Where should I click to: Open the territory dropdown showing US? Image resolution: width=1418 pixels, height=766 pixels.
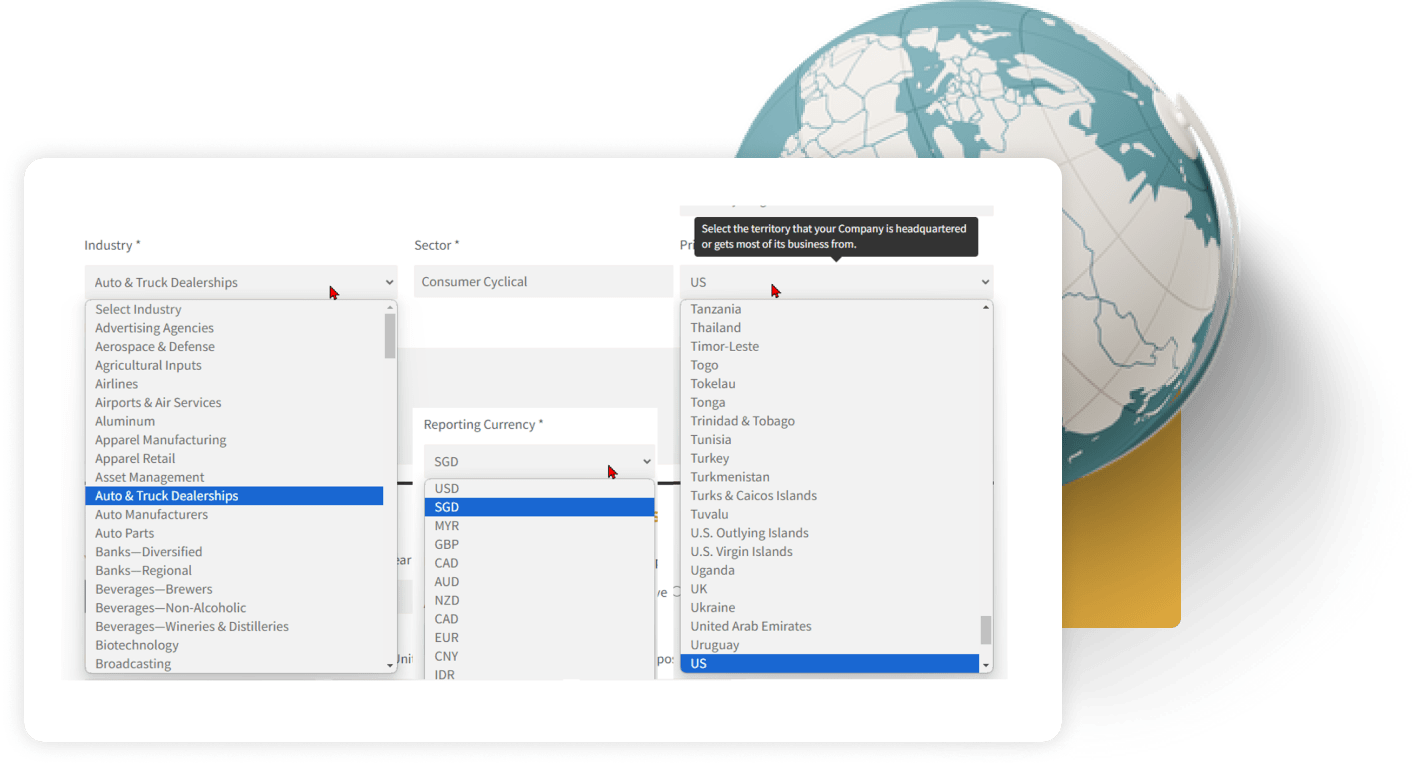(x=836, y=282)
